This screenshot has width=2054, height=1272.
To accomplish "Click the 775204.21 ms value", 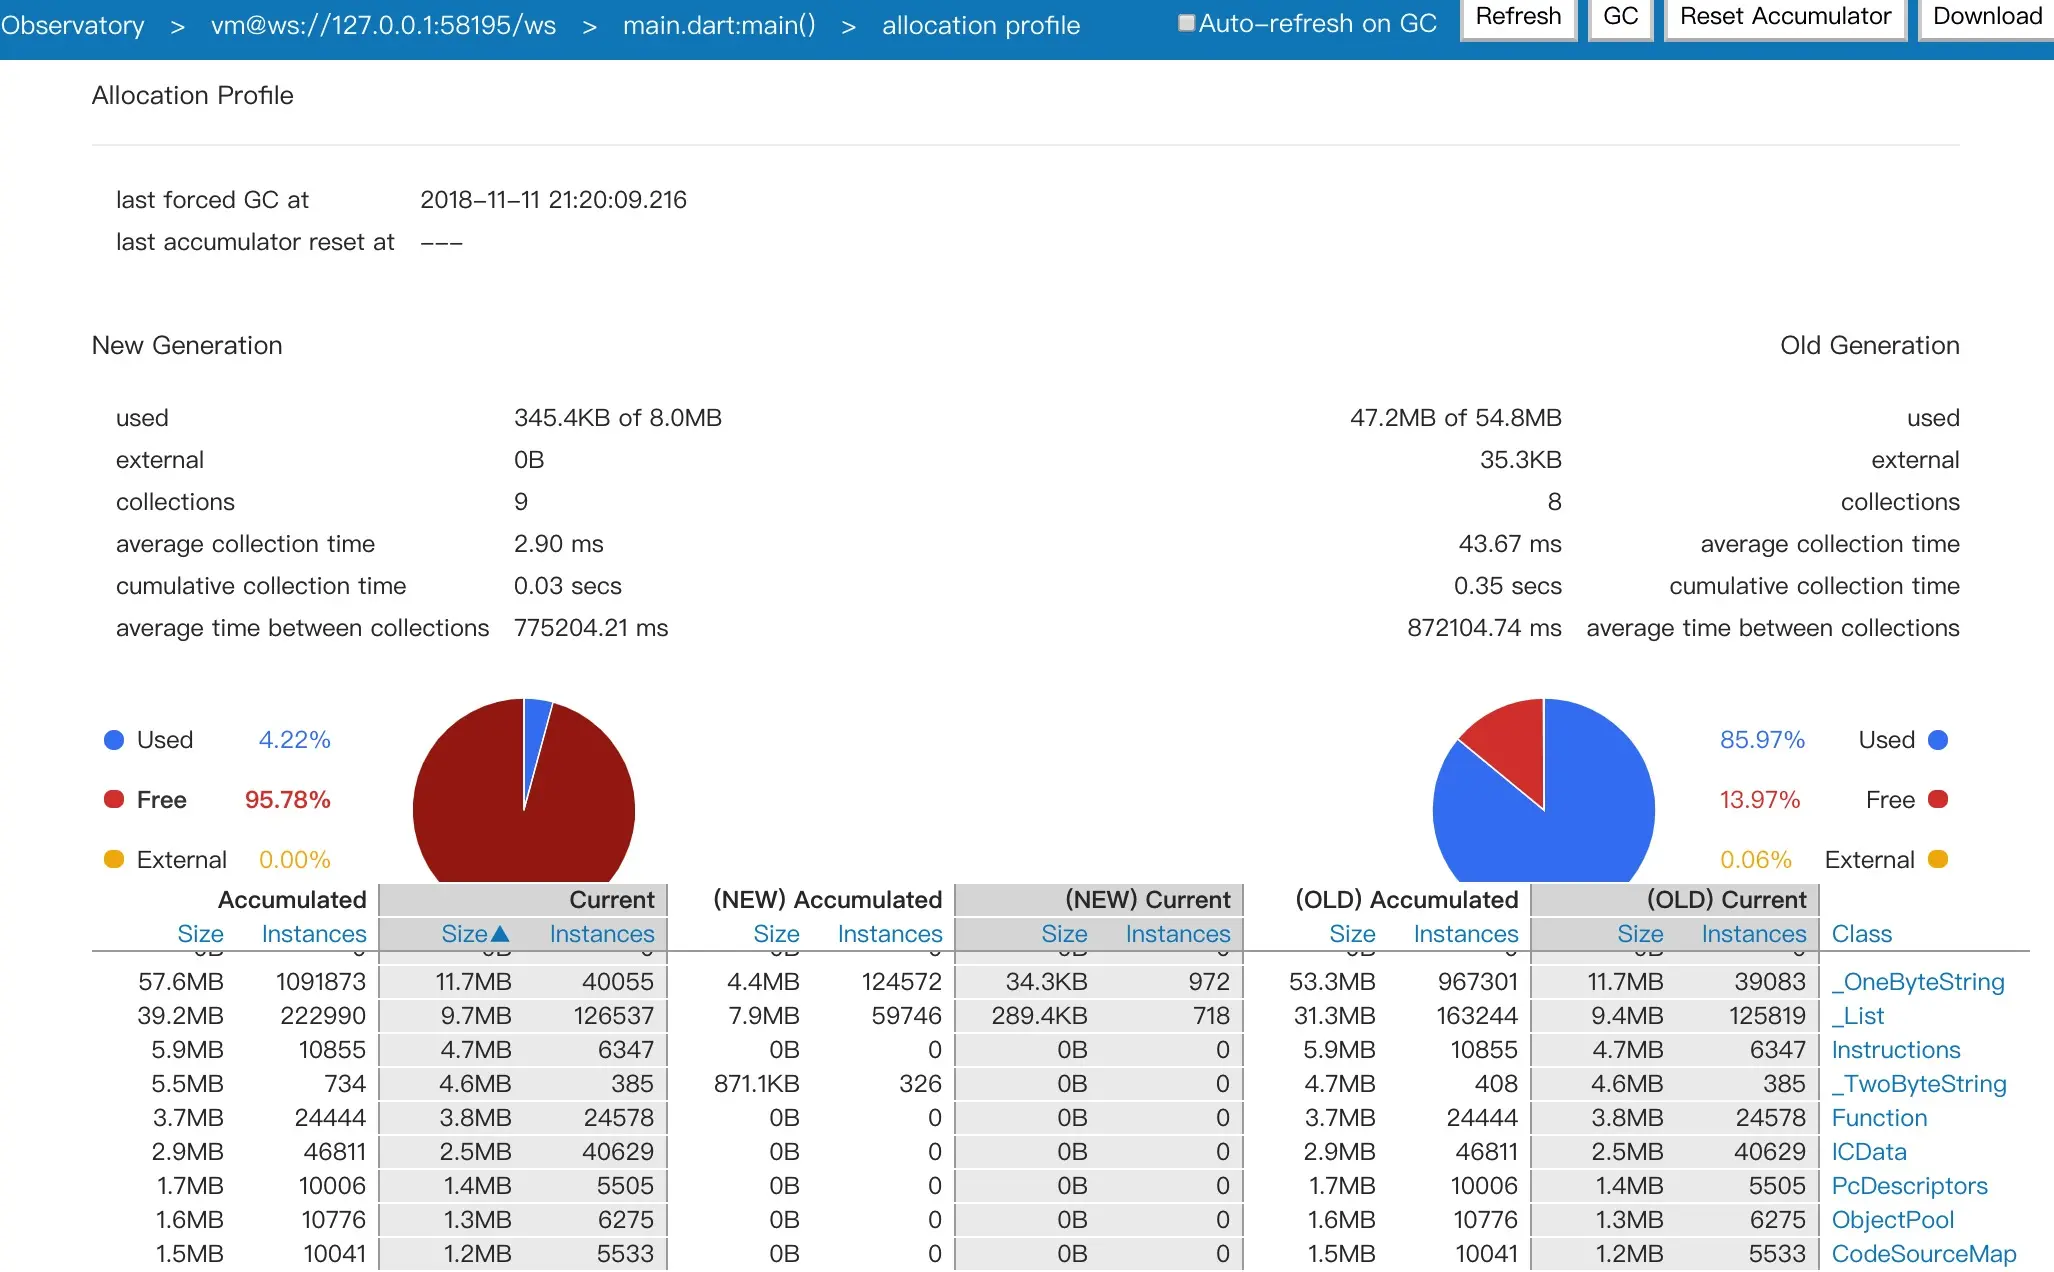I will pos(591,628).
